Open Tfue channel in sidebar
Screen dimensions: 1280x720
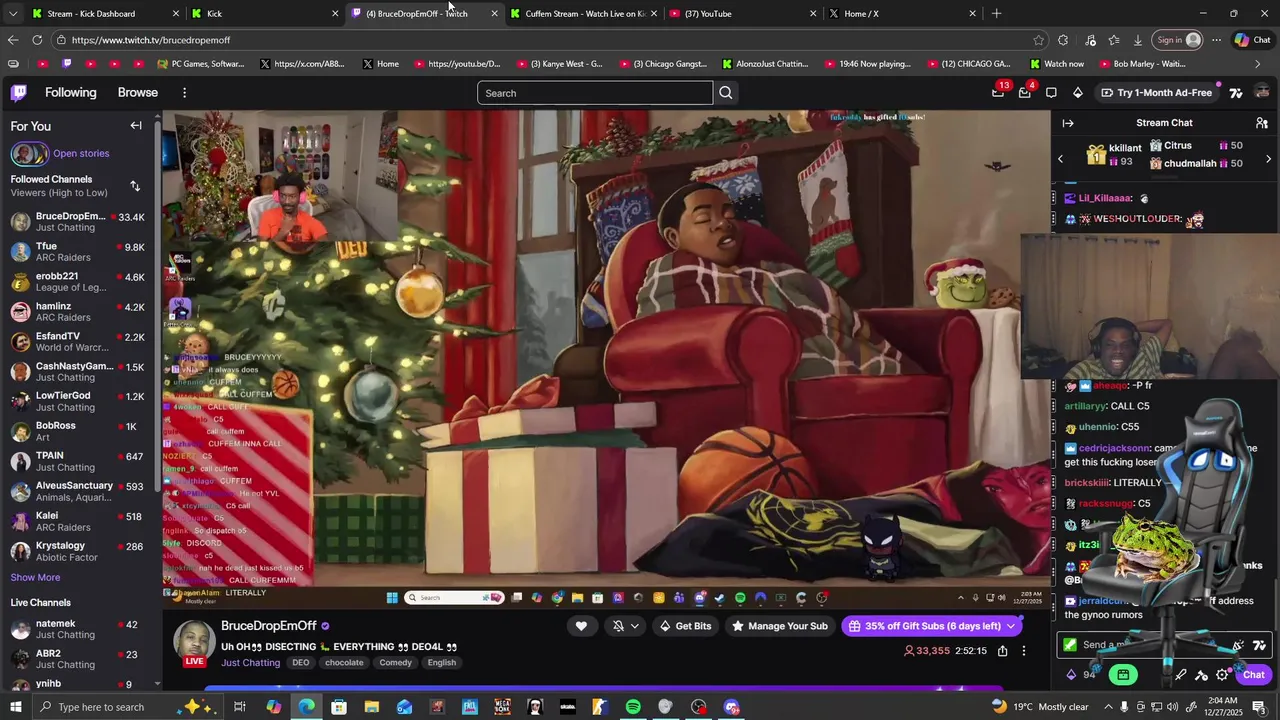coord(78,252)
